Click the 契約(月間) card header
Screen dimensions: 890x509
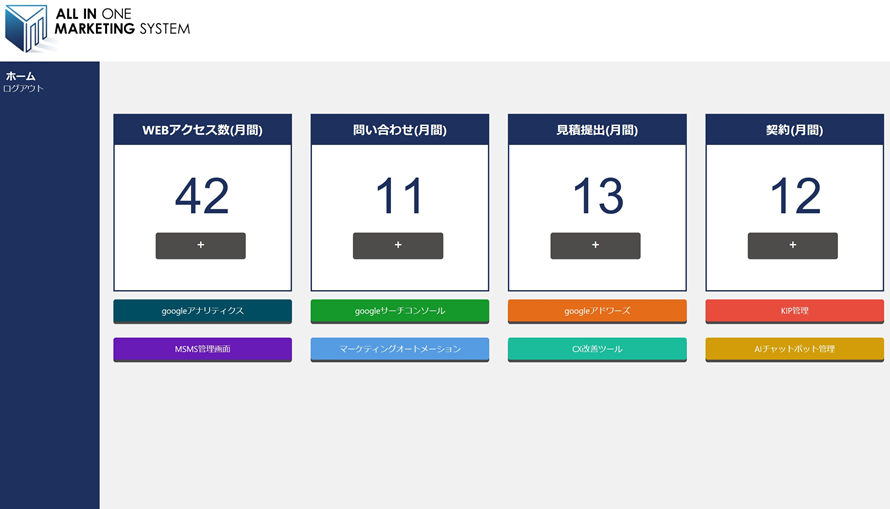tap(795, 130)
